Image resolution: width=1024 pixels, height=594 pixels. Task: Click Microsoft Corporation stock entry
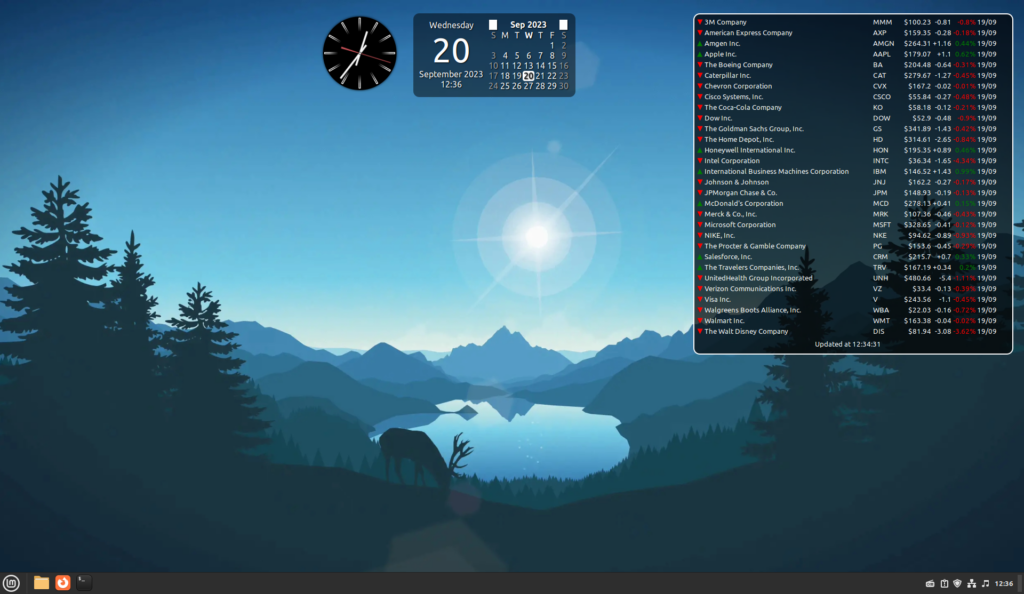coord(739,225)
